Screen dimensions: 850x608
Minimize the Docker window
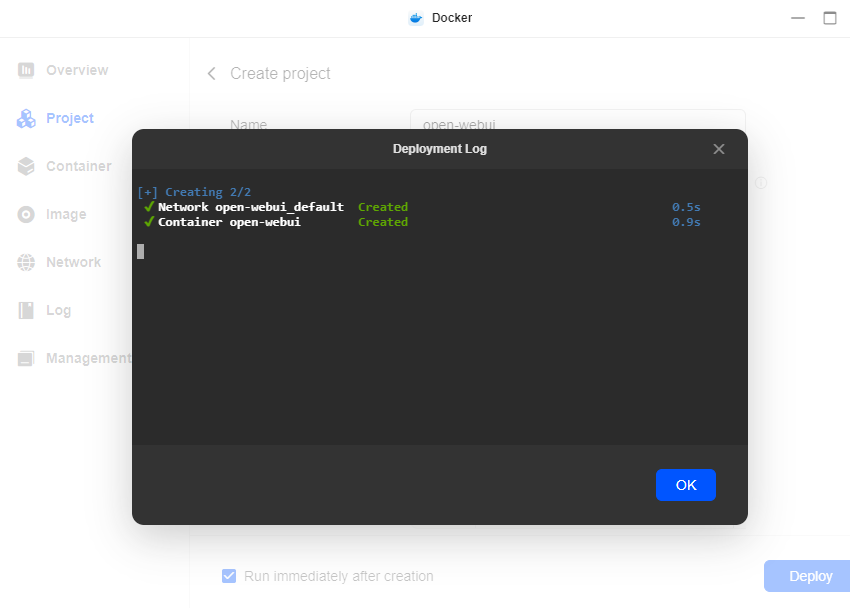(797, 18)
